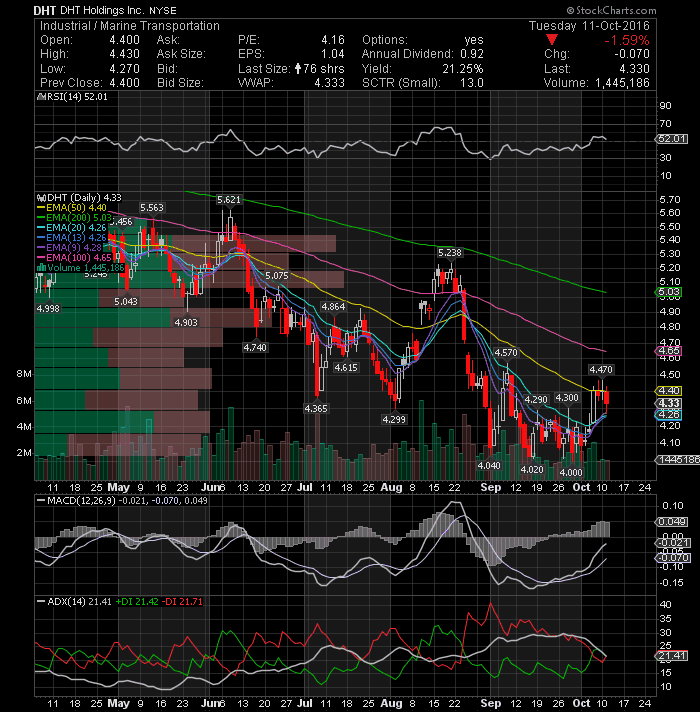Screen dimensions: 700x712
Task: Click the 4.020 low price label
Action: (x=532, y=470)
